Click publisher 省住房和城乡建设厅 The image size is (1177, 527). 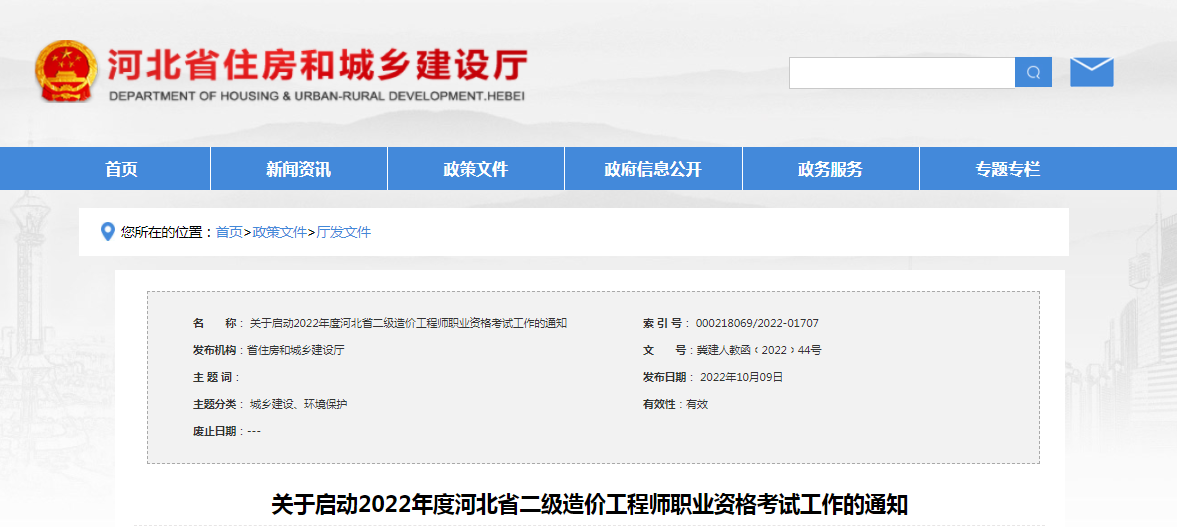[296, 351]
